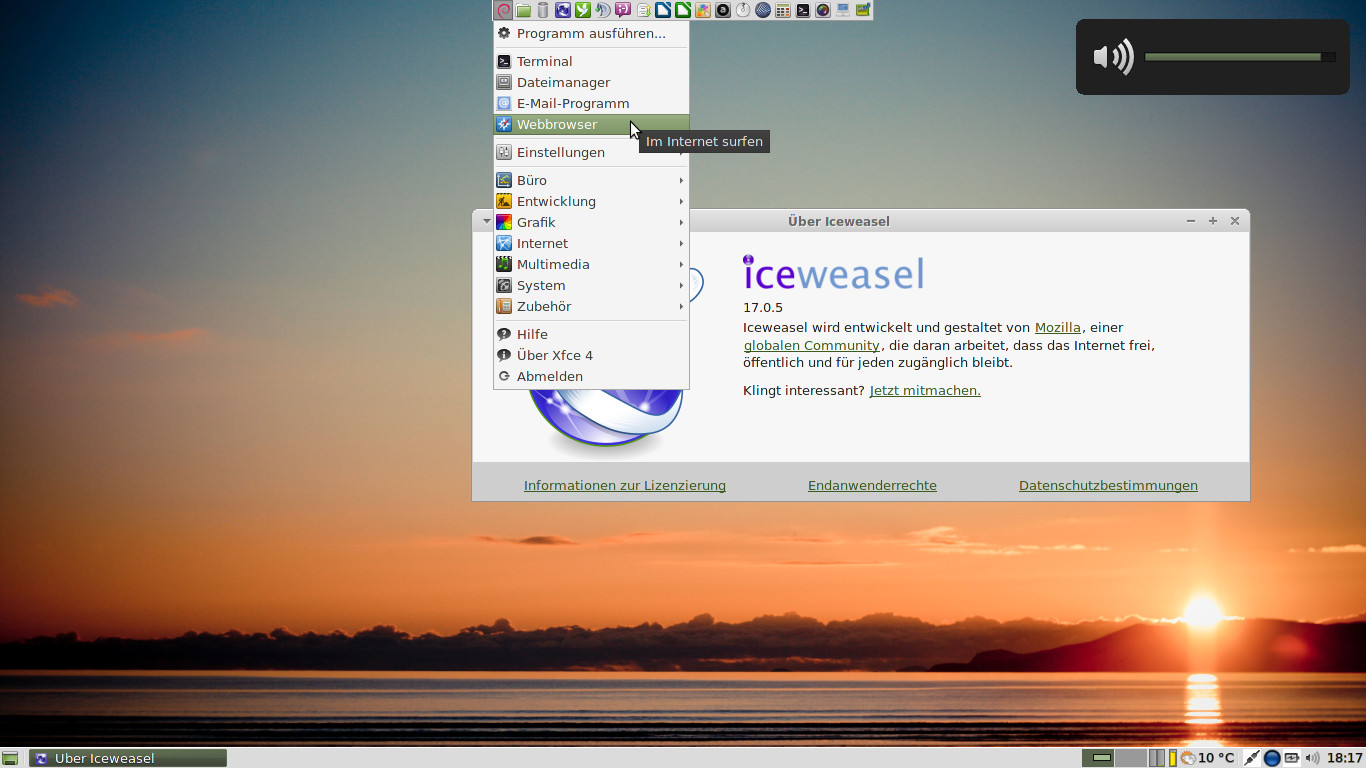Viewport: 1366px width, 768px height.
Task: Launch the blue LibreOffice document icon
Action: click(663, 10)
